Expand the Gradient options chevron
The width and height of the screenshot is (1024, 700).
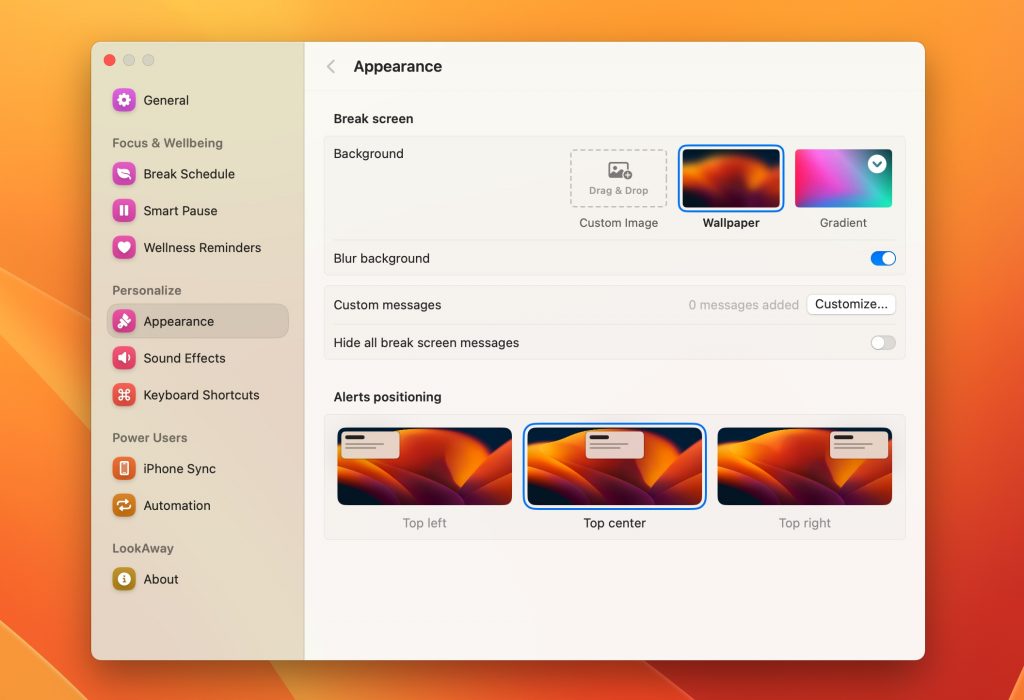(x=878, y=163)
